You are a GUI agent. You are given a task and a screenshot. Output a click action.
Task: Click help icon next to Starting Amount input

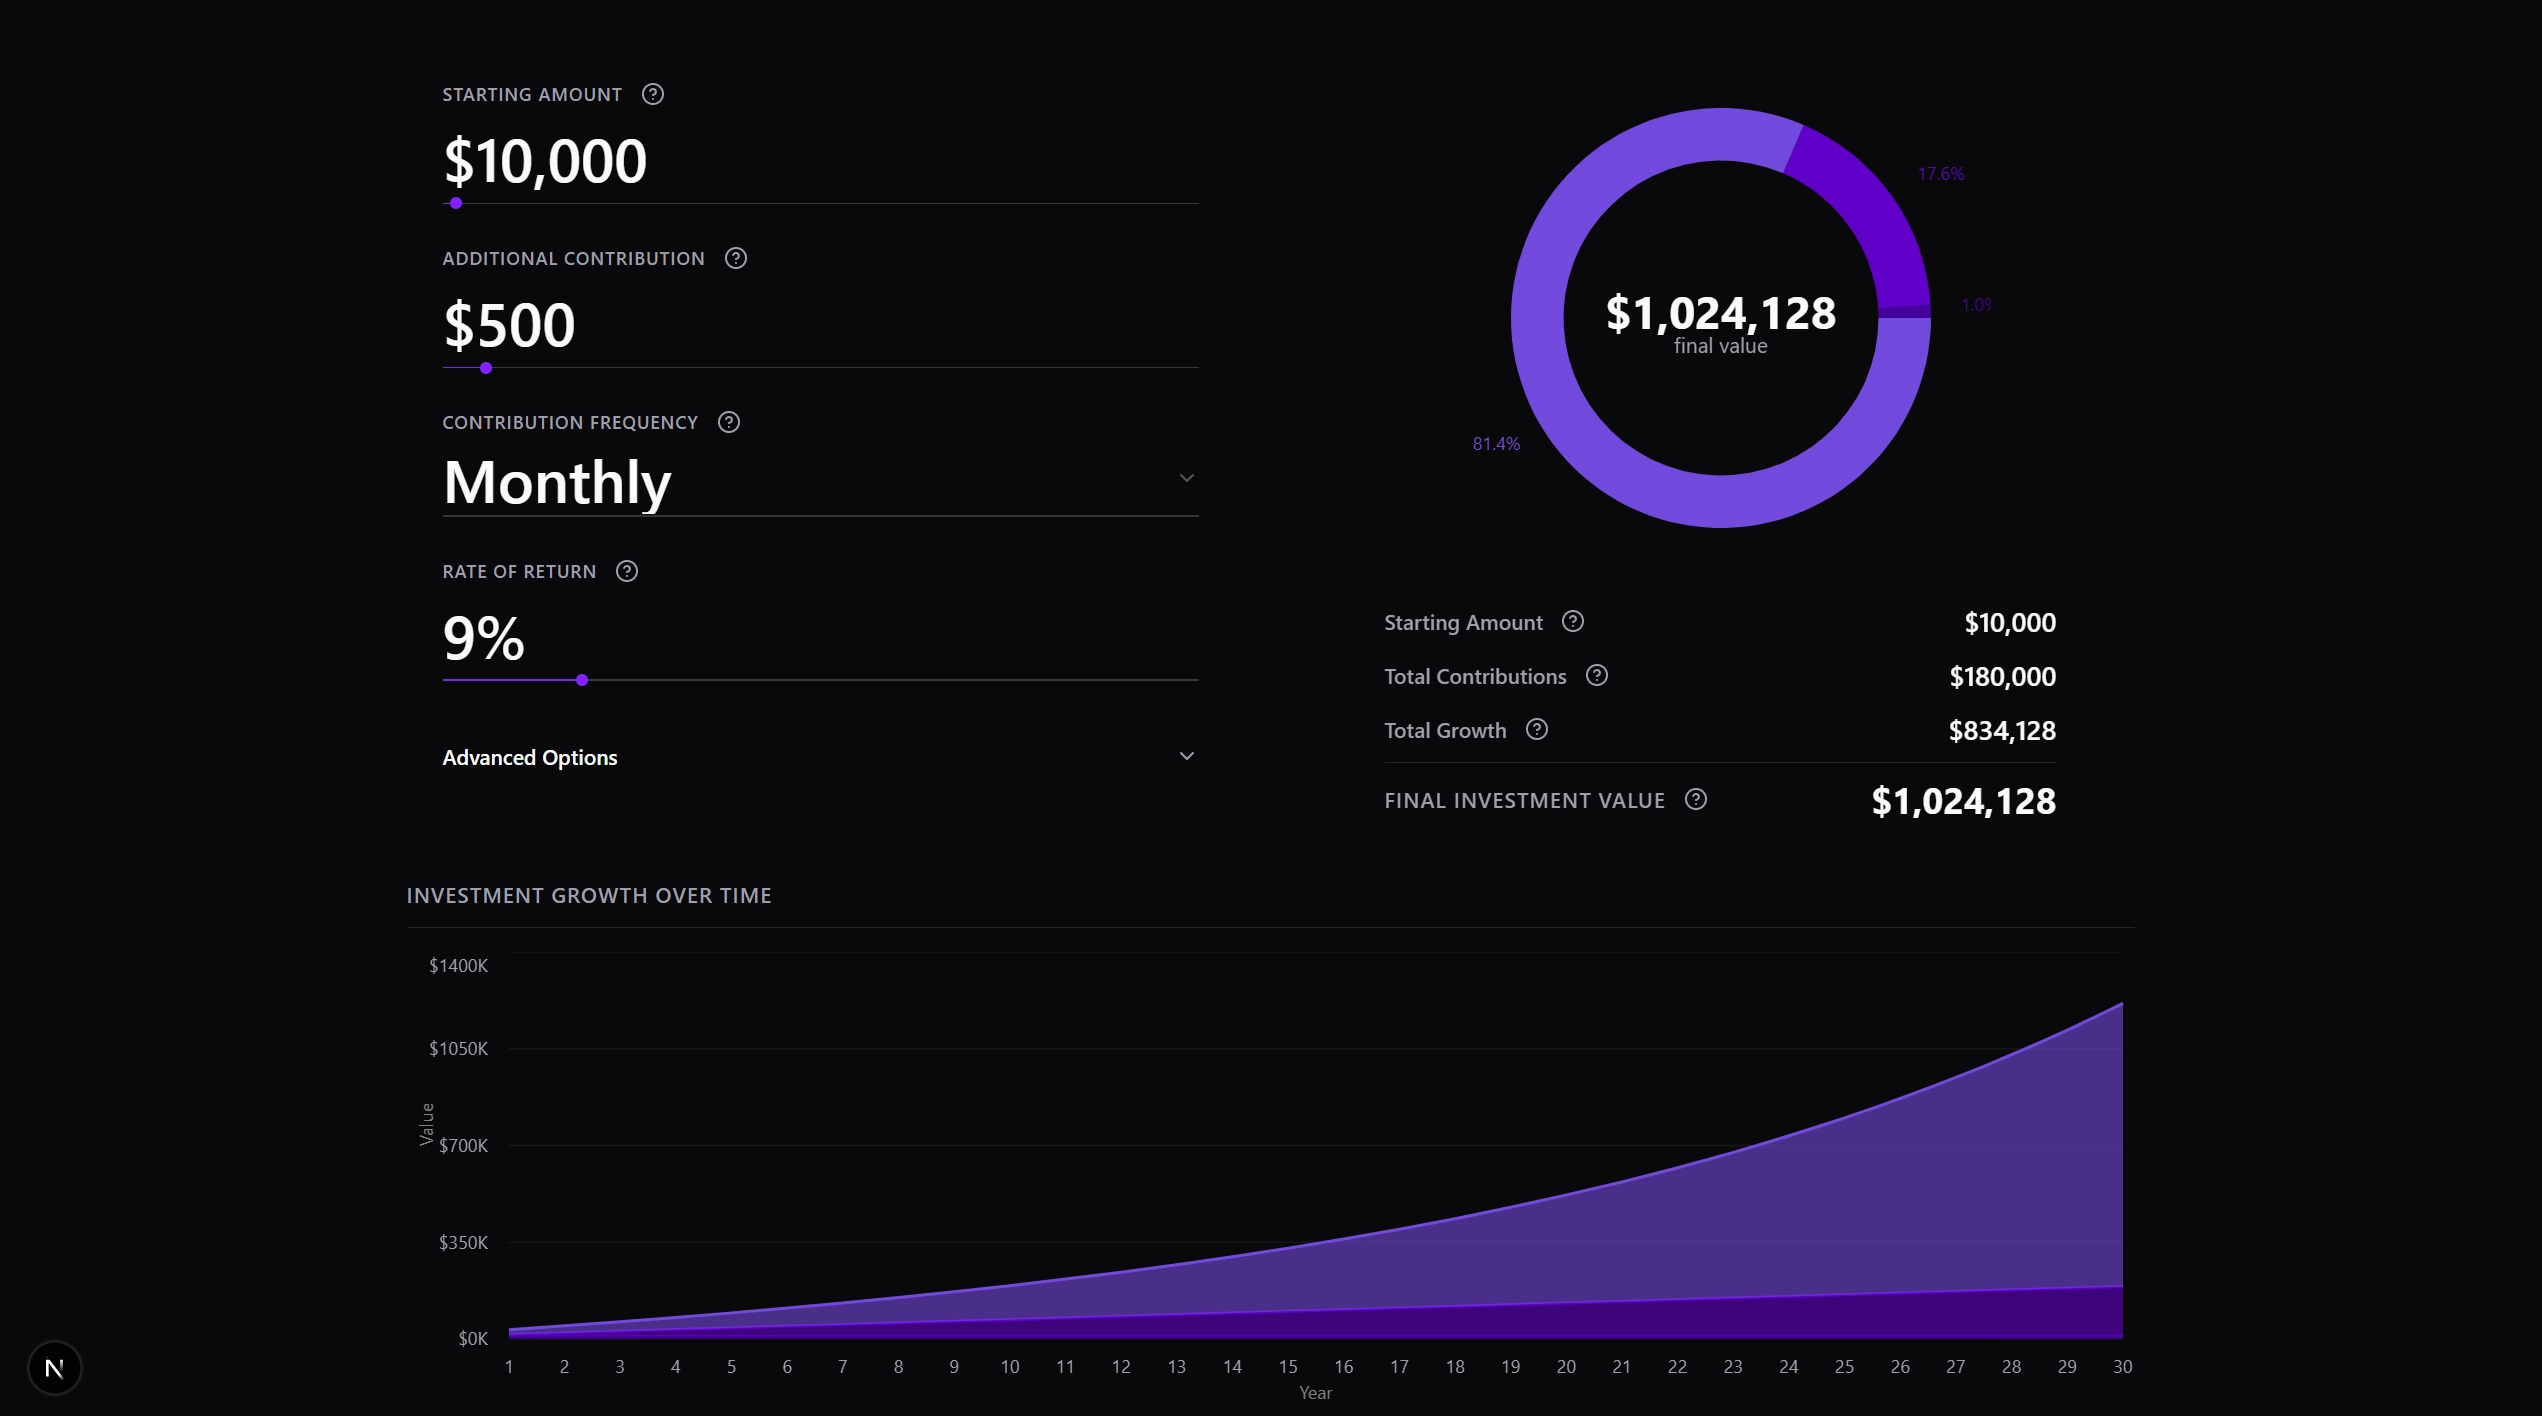tap(653, 94)
